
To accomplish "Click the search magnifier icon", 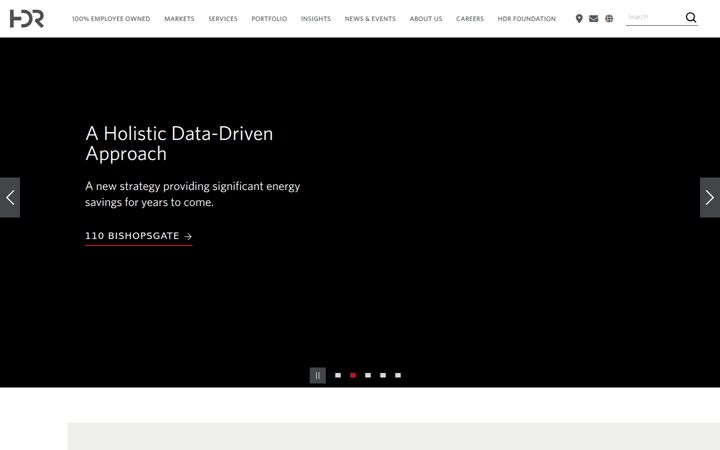I will 691,17.
